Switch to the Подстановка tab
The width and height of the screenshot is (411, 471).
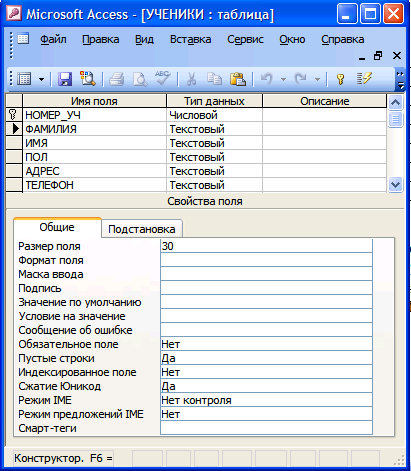coord(142,229)
